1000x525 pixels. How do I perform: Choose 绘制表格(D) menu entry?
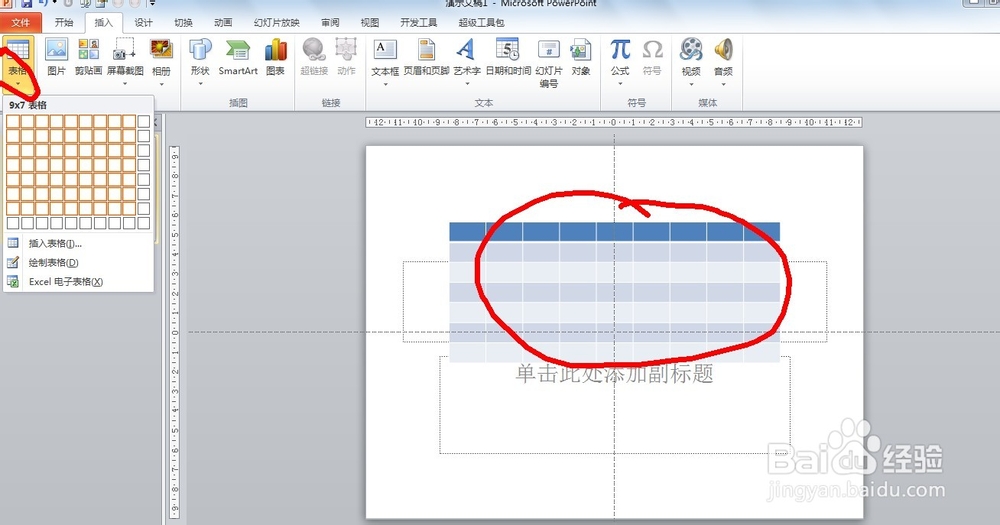[x=78, y=262]
